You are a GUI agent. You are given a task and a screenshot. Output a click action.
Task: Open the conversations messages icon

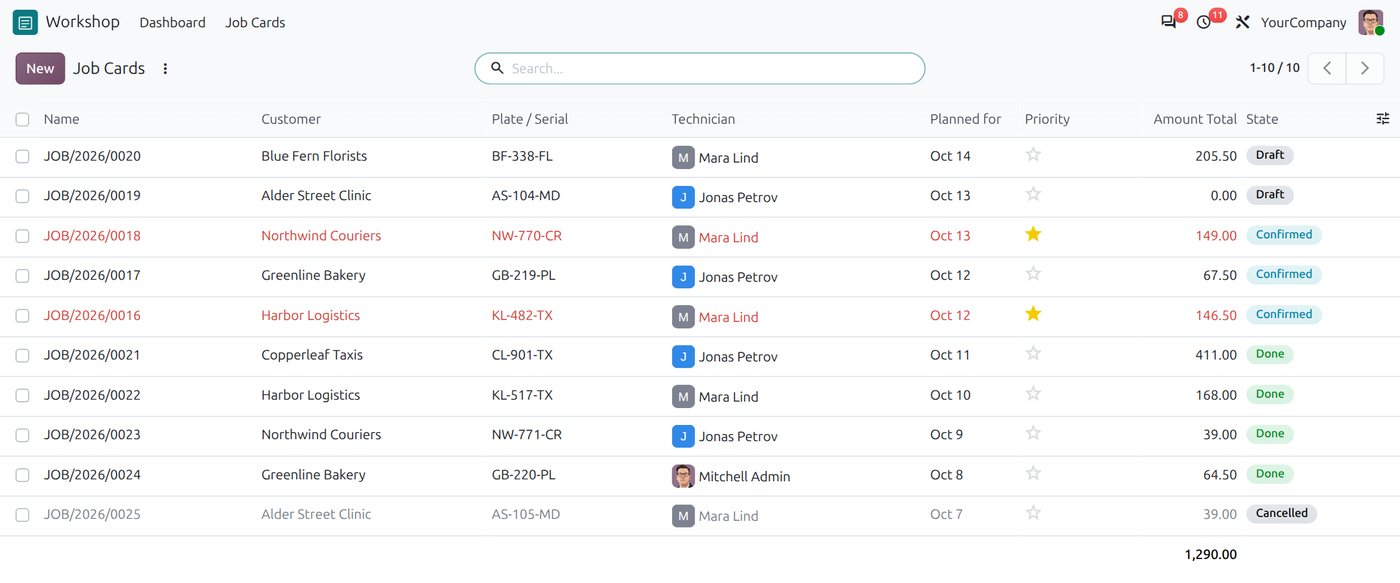click(1168, 22)
